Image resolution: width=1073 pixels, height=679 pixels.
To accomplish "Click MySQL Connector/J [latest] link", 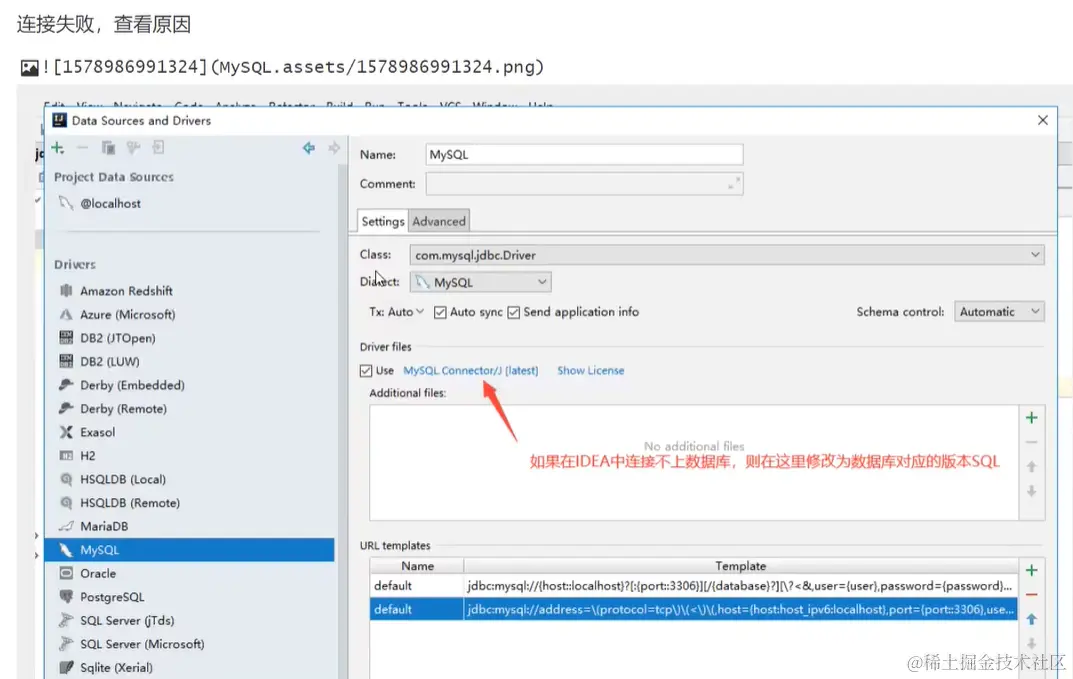I will [471, 370].
